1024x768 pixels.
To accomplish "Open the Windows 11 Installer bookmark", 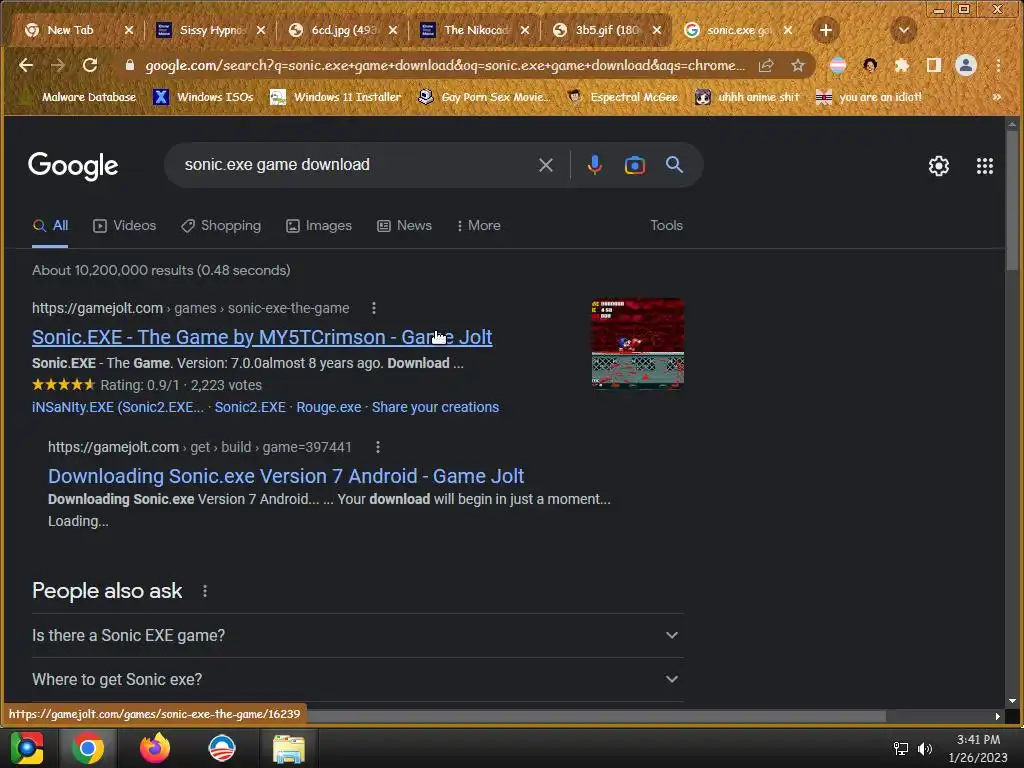I will (336, 97).
